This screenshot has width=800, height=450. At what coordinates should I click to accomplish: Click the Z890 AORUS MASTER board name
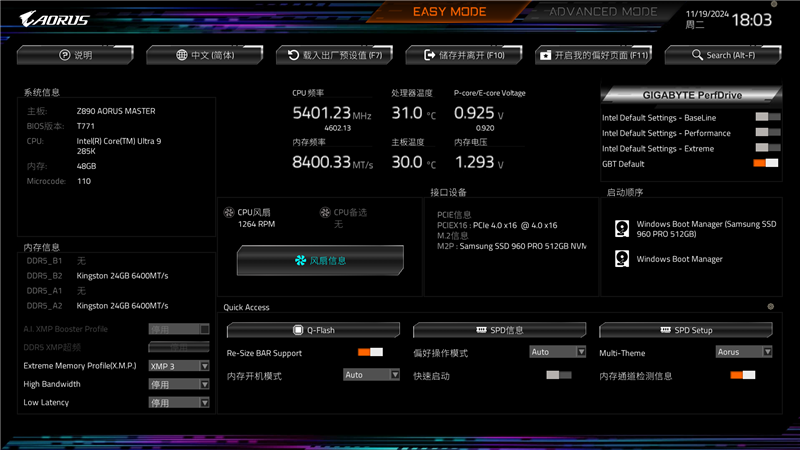tap(116, 111)
